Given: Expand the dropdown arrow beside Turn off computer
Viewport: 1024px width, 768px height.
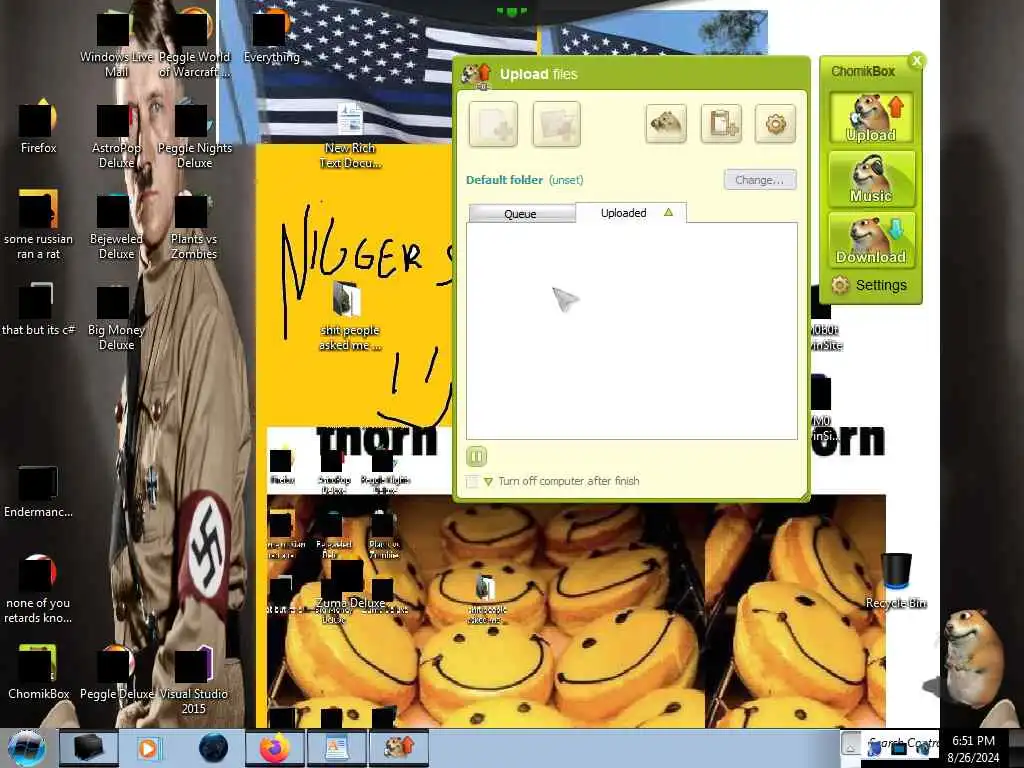Looking at the screenshot, I should 488,482.
